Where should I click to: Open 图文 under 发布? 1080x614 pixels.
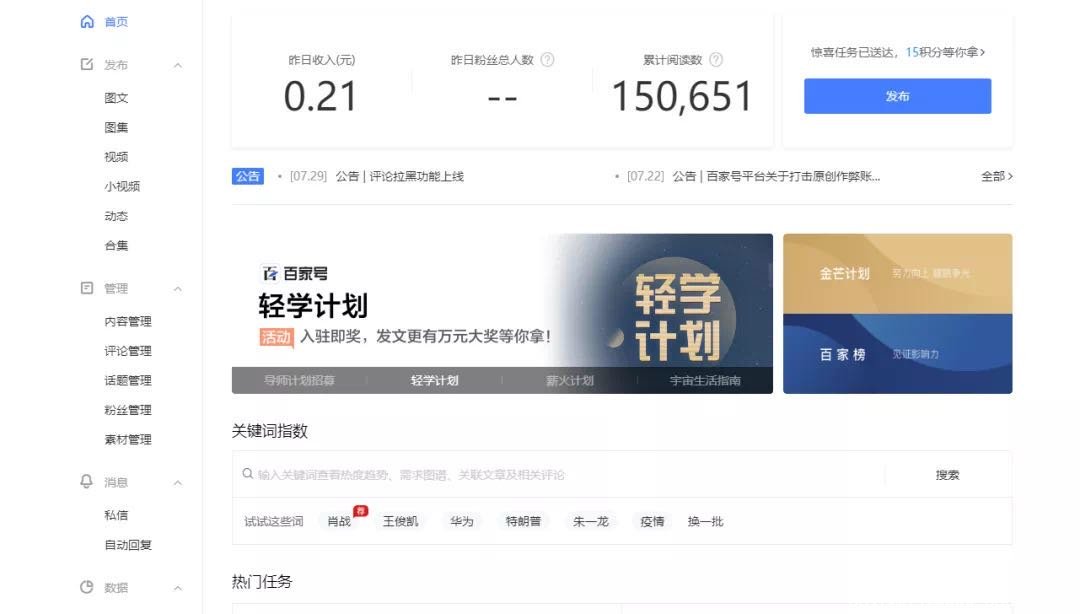point(116,98)
